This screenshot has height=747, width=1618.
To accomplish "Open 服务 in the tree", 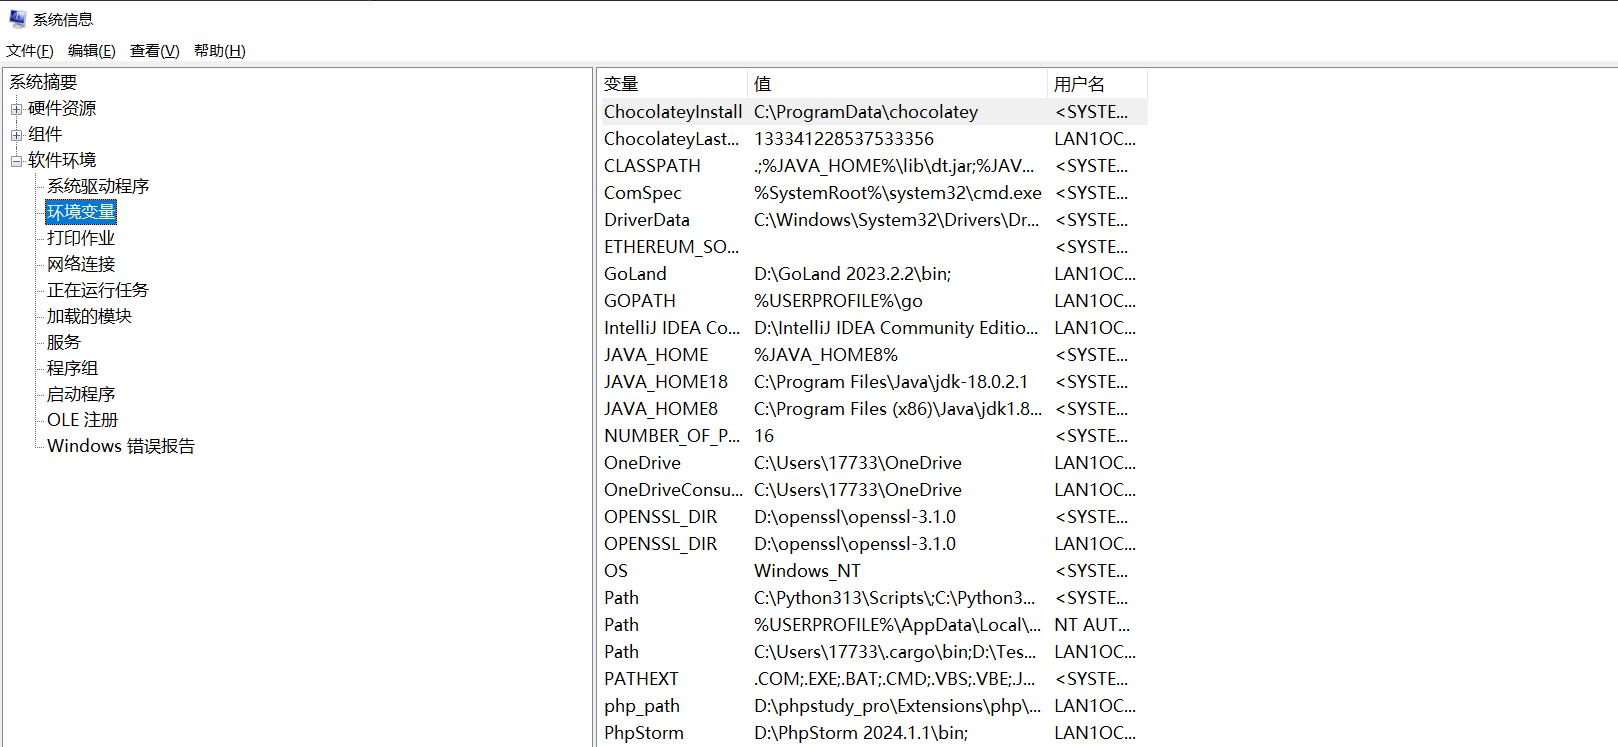I will tap(63, 342).
